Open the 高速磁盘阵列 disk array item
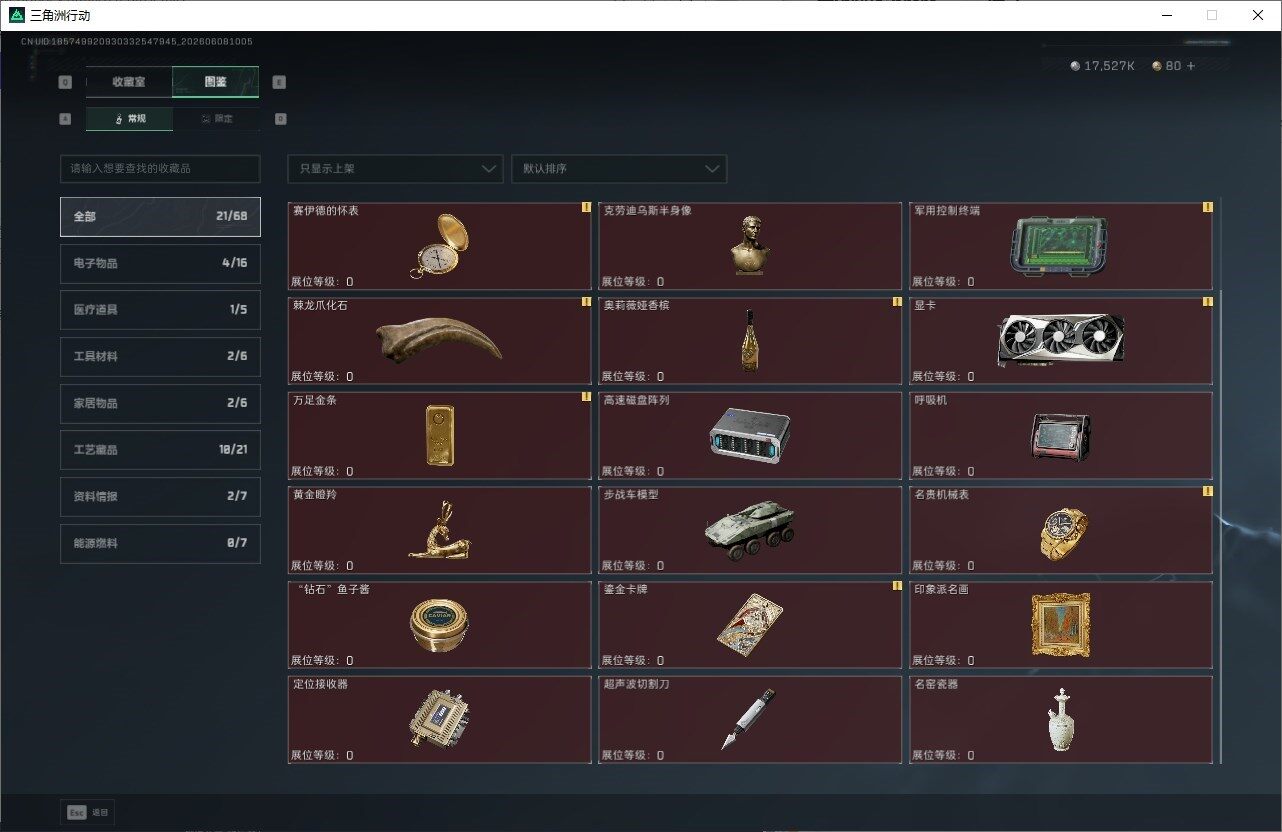 tap(750, 435)
